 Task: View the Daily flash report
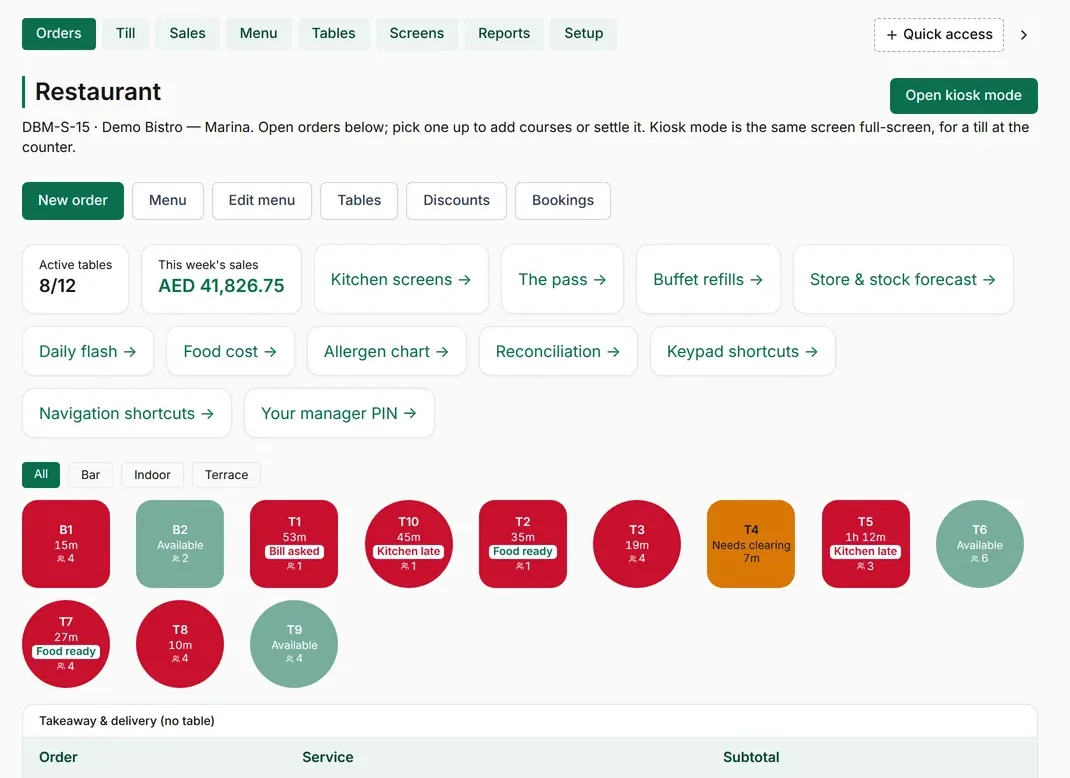click(x=88, y=351)
